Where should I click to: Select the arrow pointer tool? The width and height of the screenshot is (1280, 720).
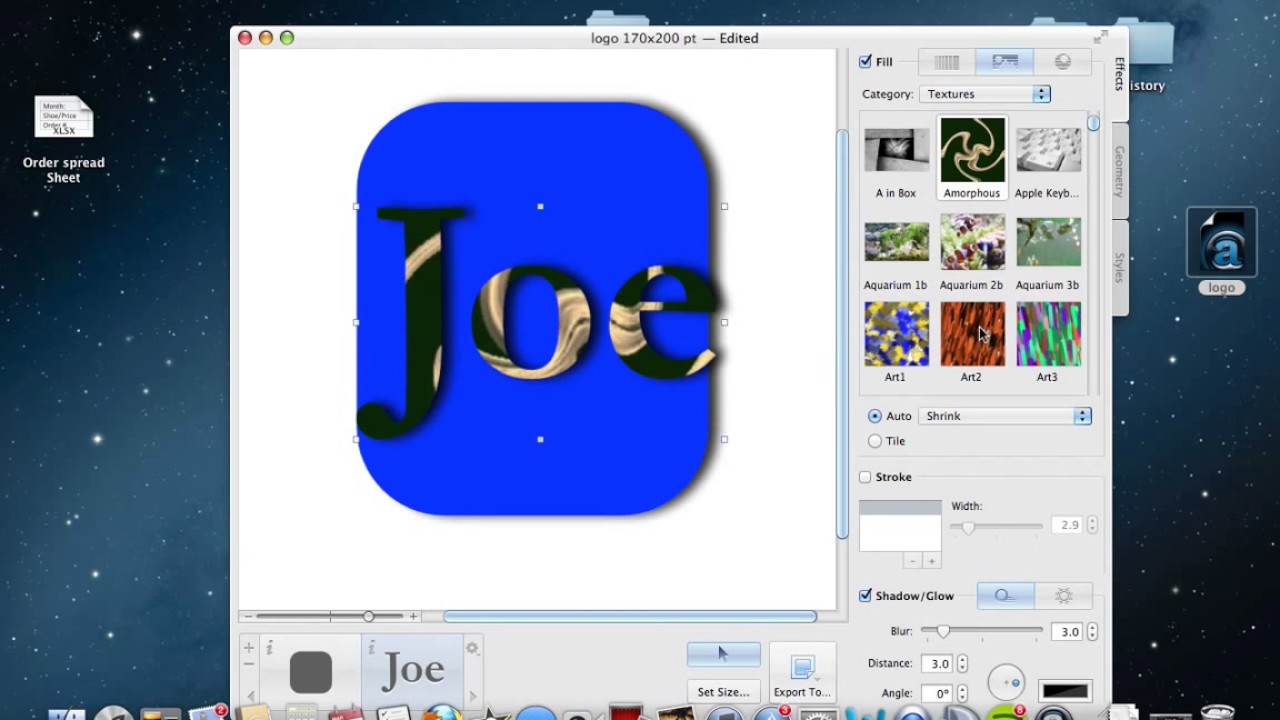(x=723, y=654)
